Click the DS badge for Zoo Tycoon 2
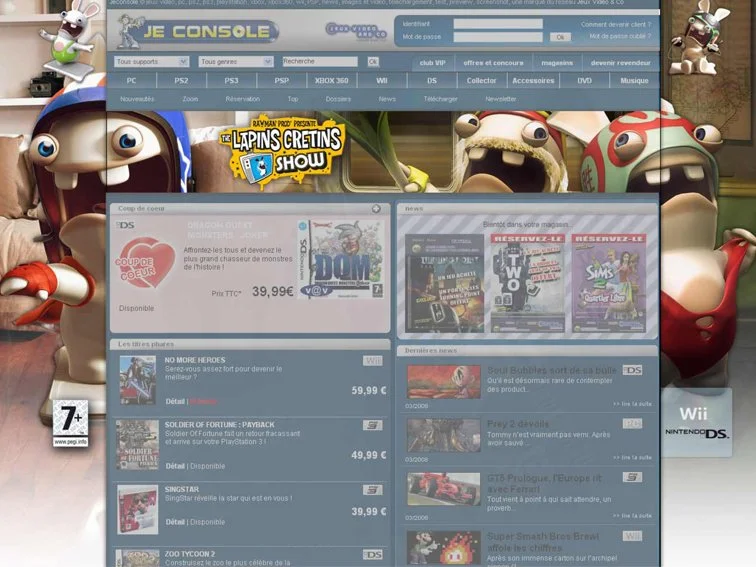756x567 pixels. [373, 555]
